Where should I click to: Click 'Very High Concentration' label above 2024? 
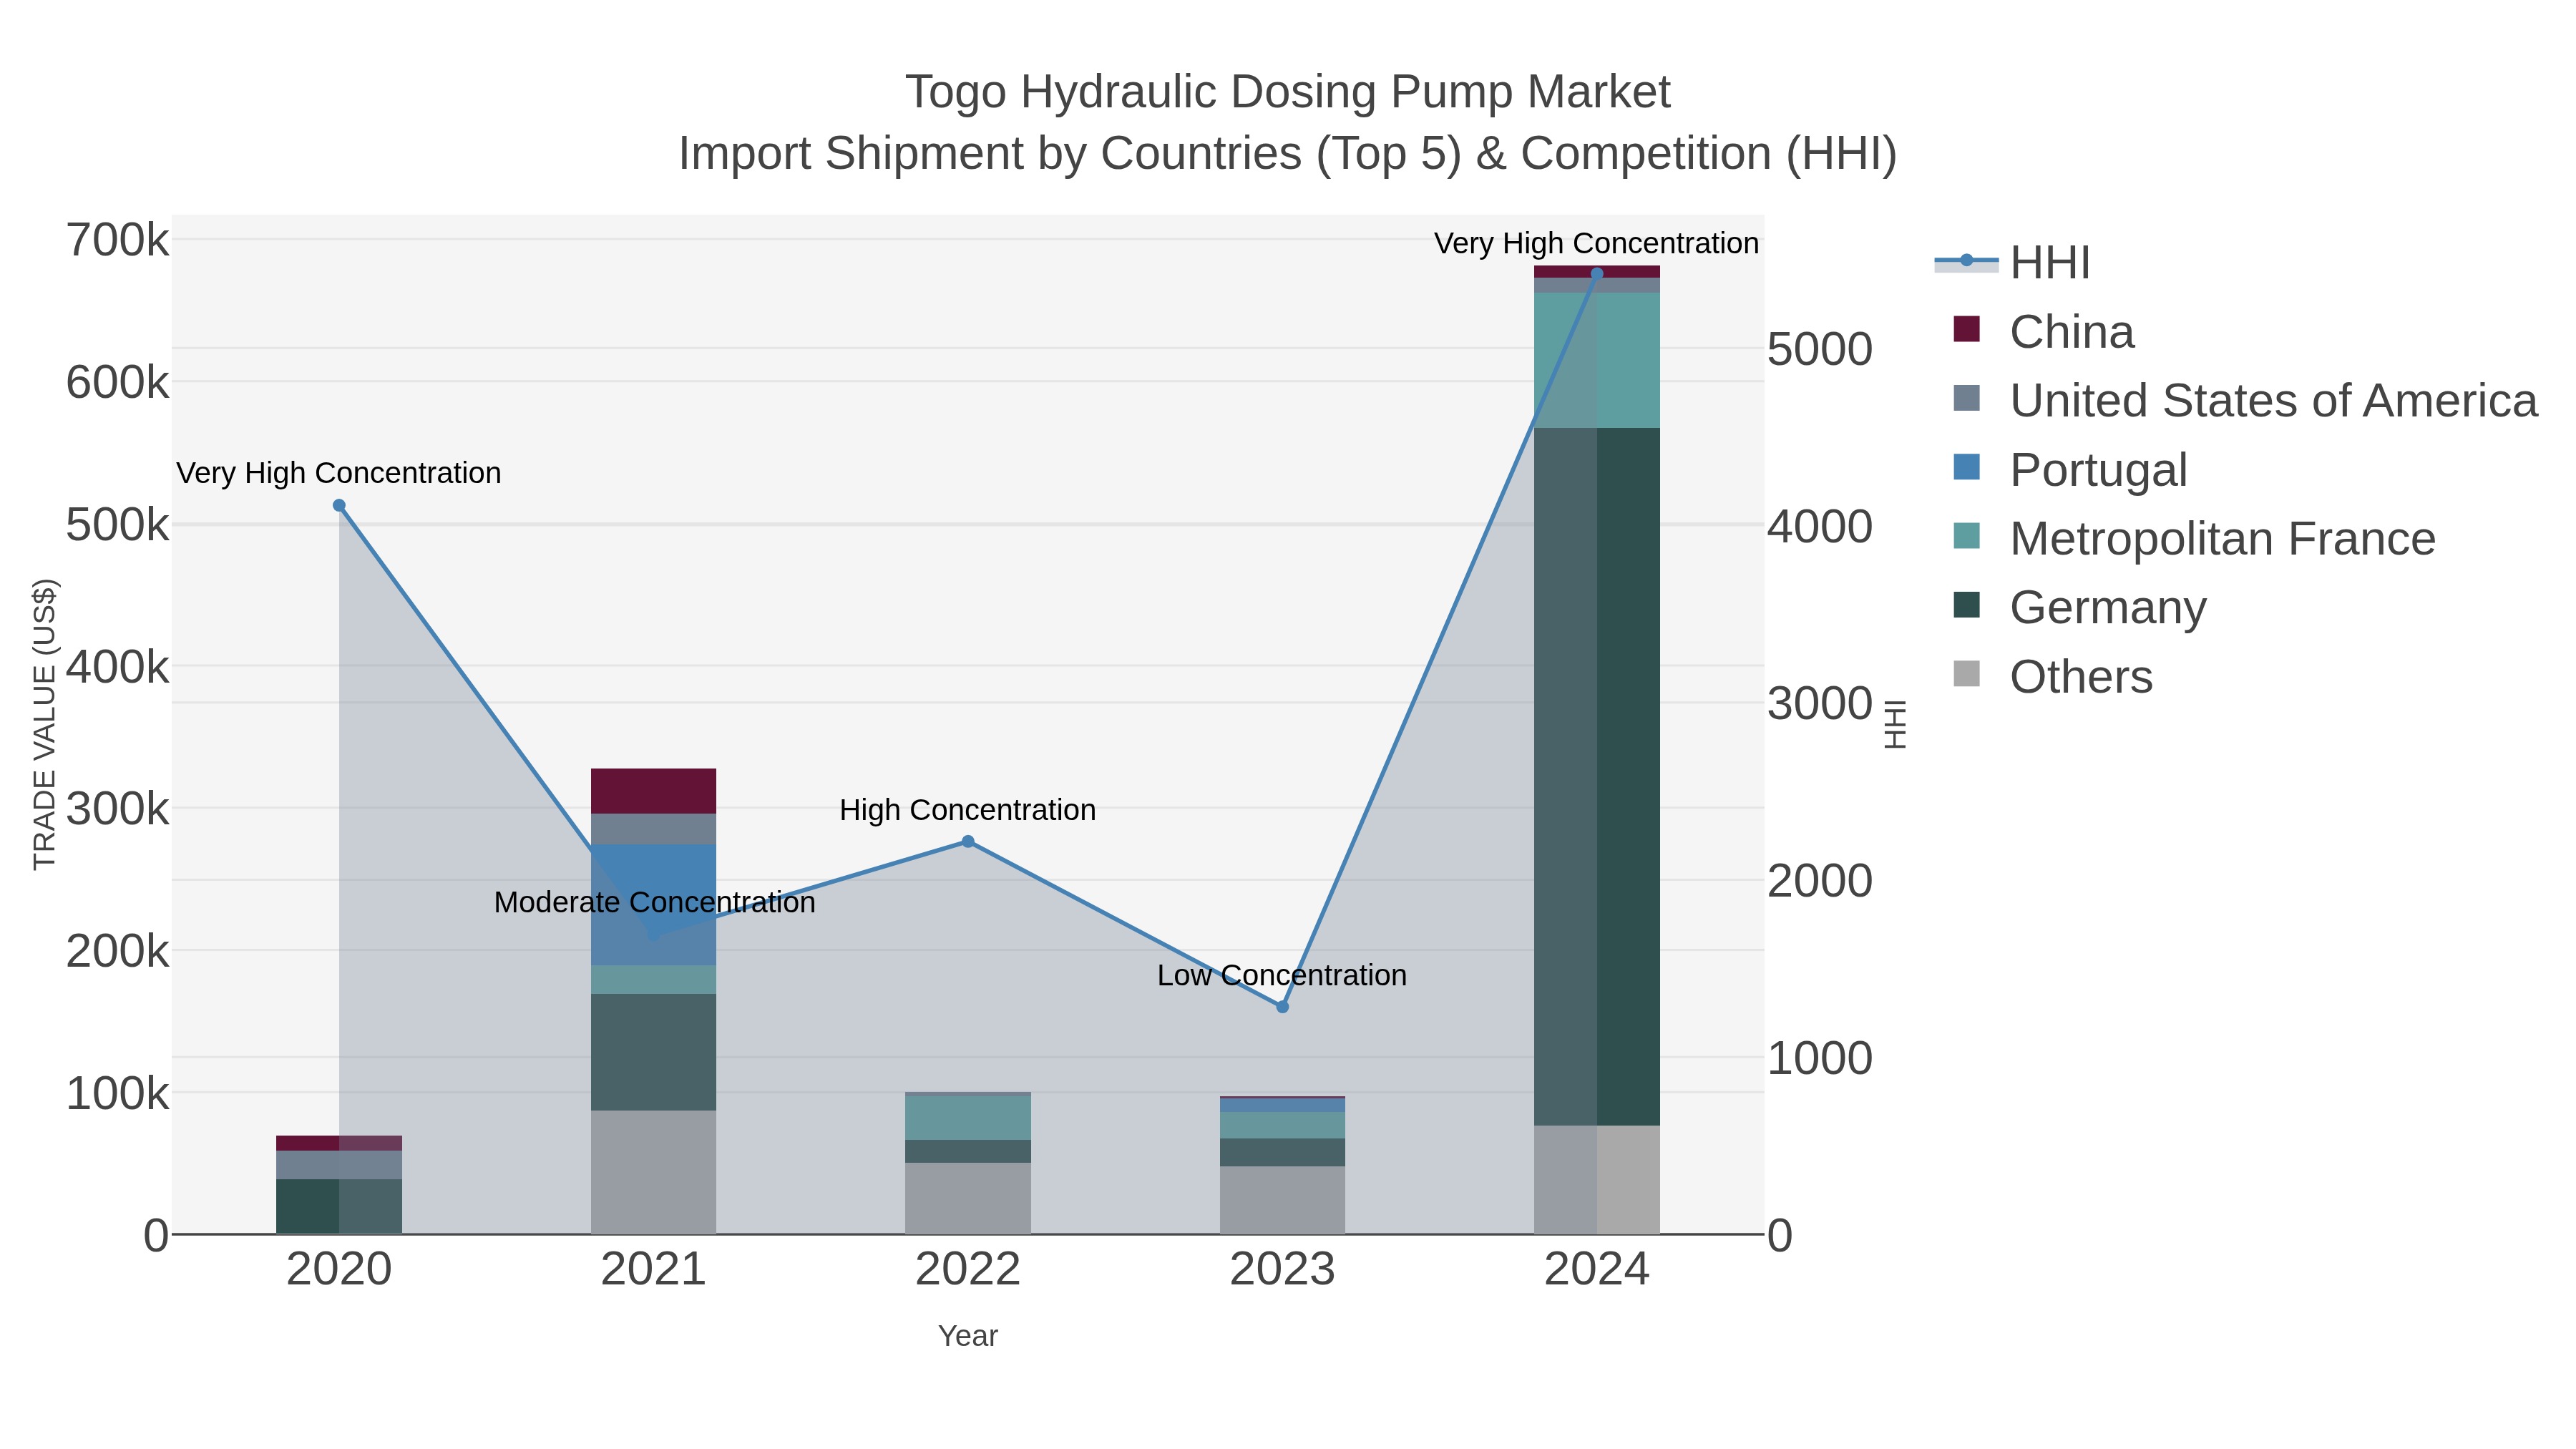click(1597, 243)
